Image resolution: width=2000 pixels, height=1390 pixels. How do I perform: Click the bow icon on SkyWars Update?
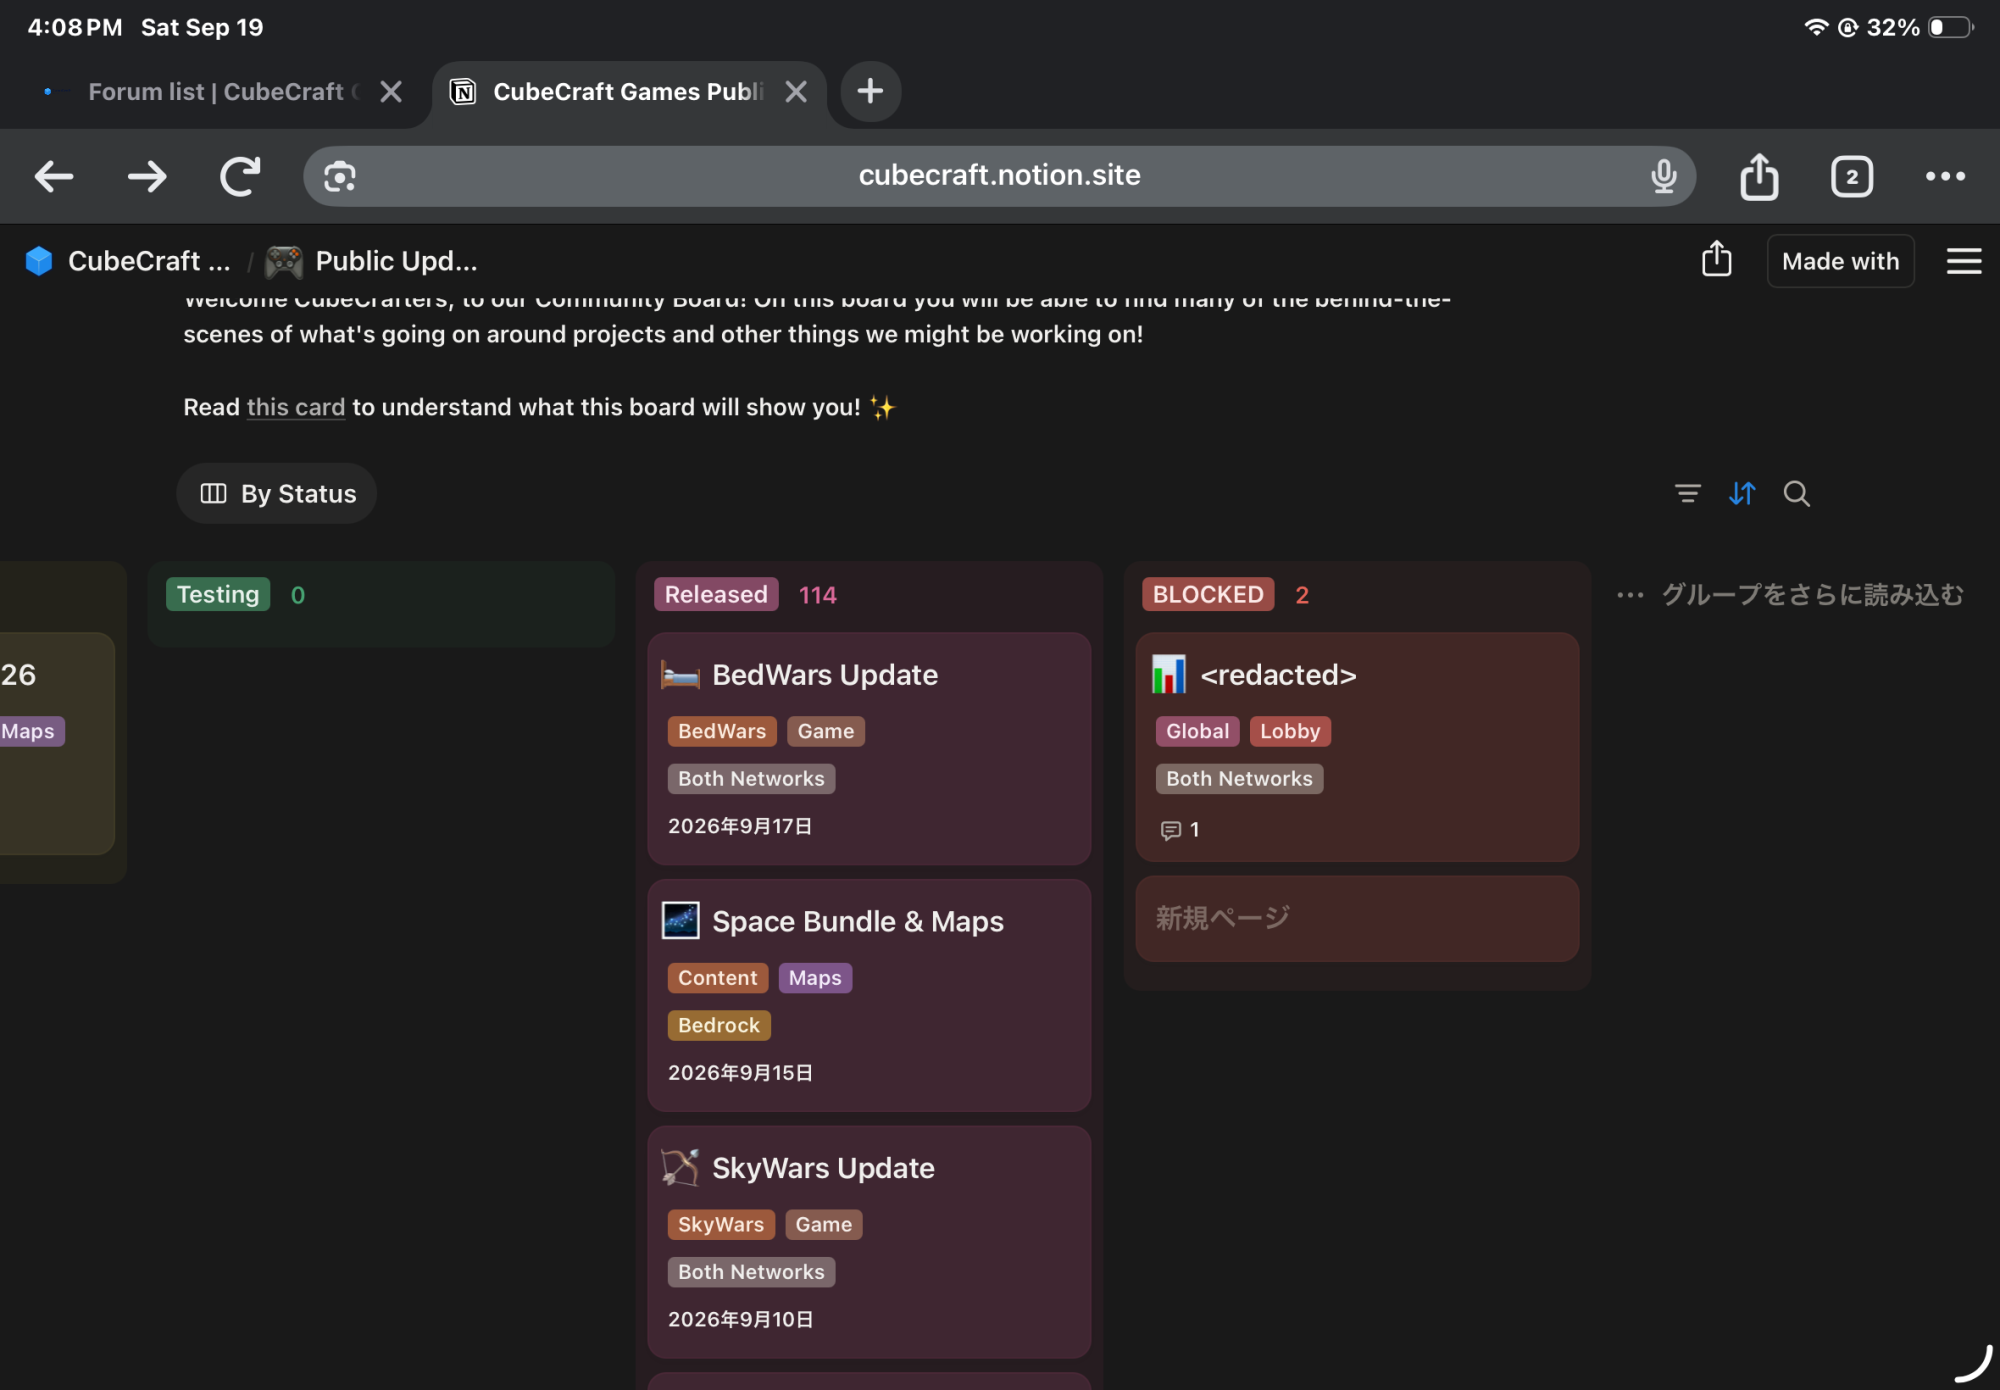(x=680, y=1168)
